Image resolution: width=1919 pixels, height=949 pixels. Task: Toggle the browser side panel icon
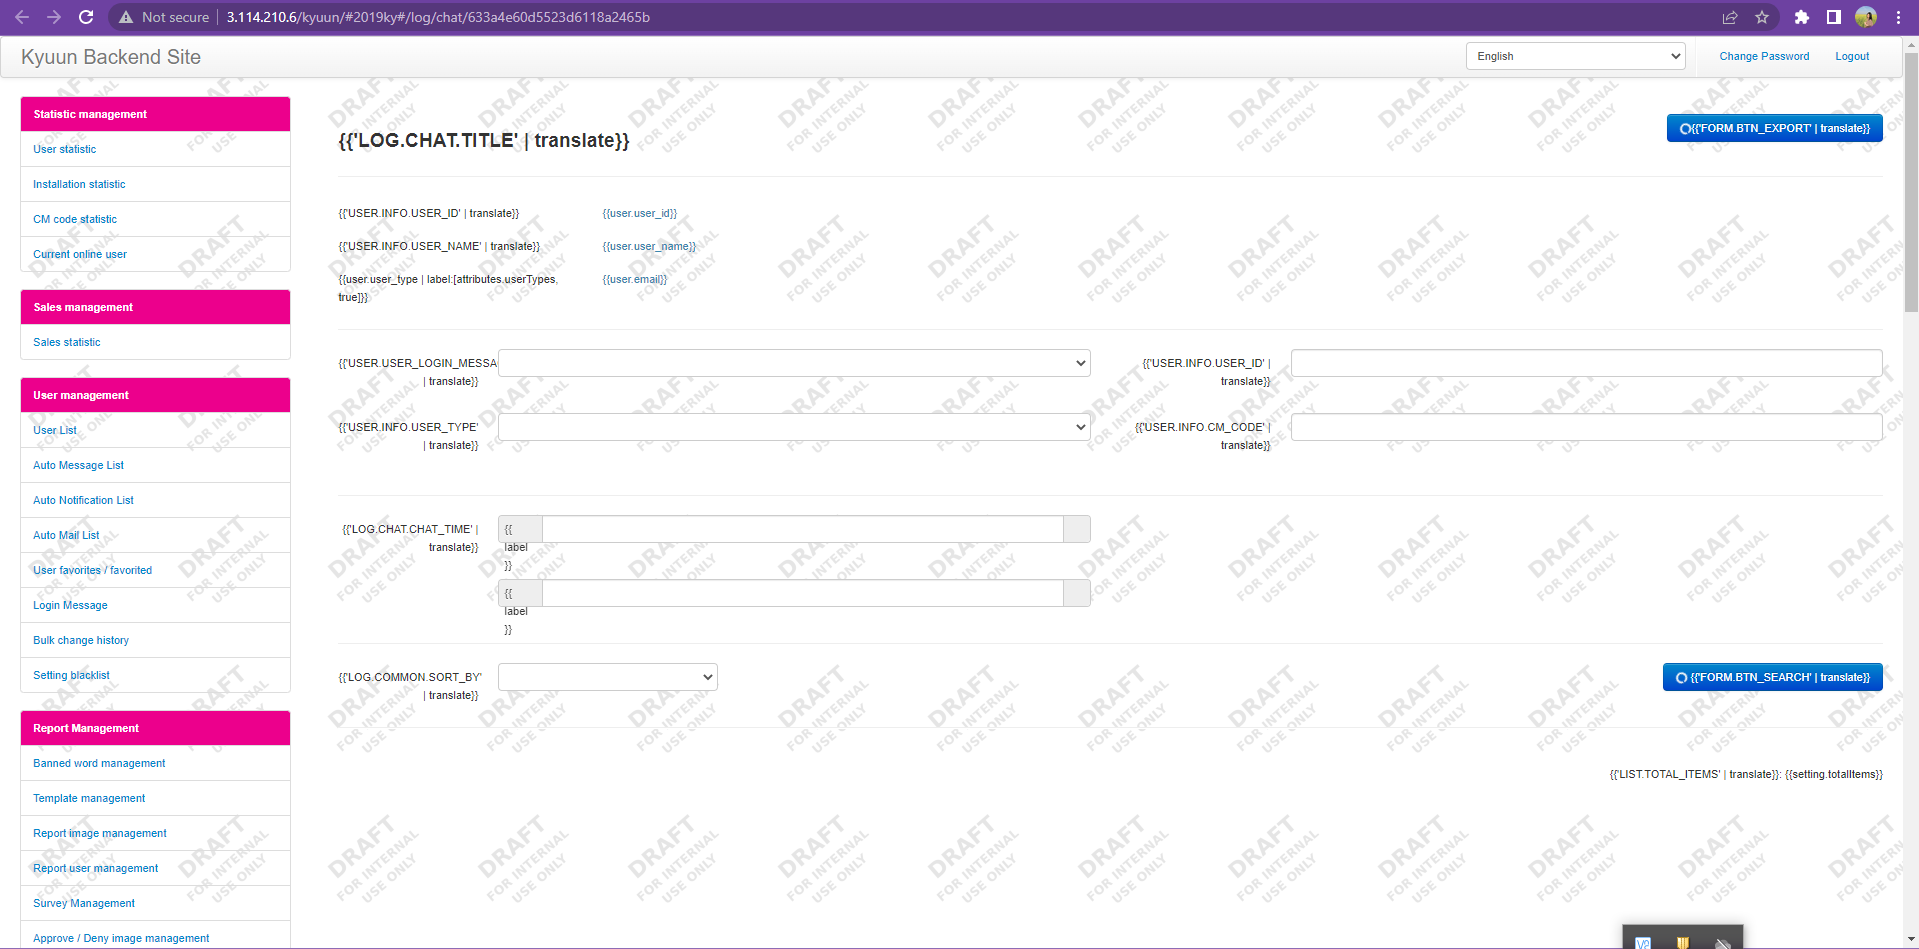1834,17
